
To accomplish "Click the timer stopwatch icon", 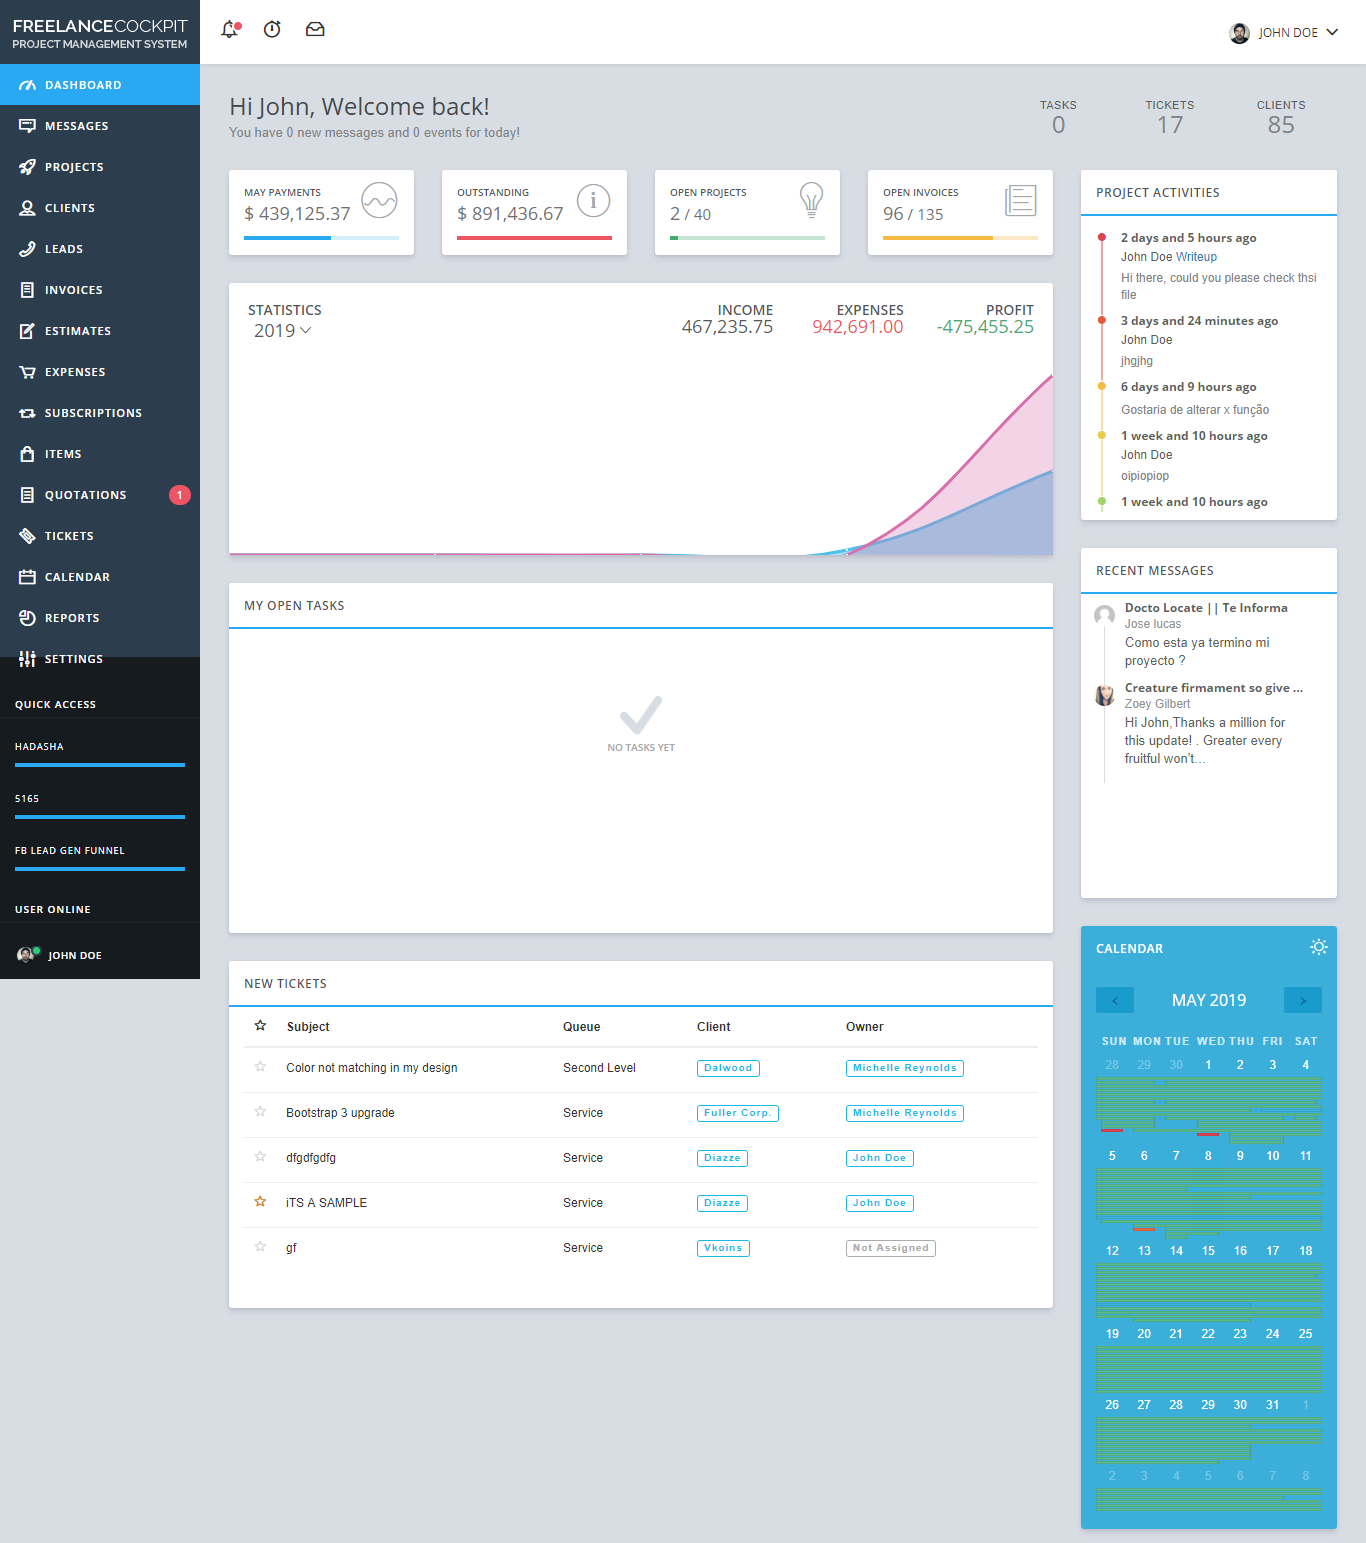I will click(272, 30).
